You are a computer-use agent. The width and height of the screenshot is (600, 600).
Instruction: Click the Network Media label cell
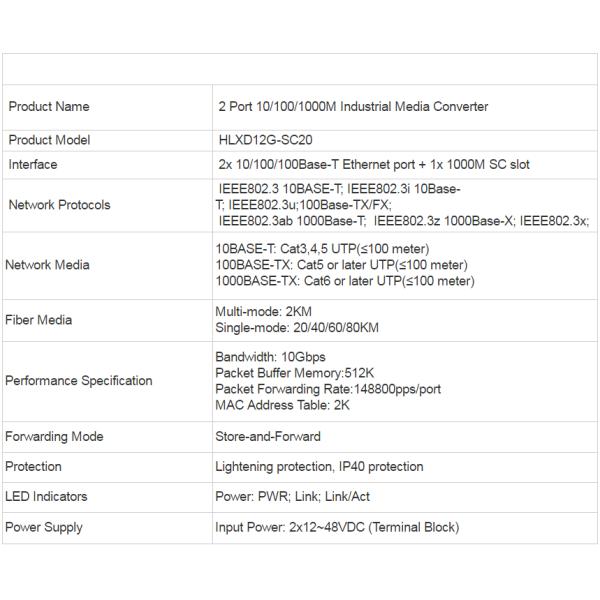[47, 265]
